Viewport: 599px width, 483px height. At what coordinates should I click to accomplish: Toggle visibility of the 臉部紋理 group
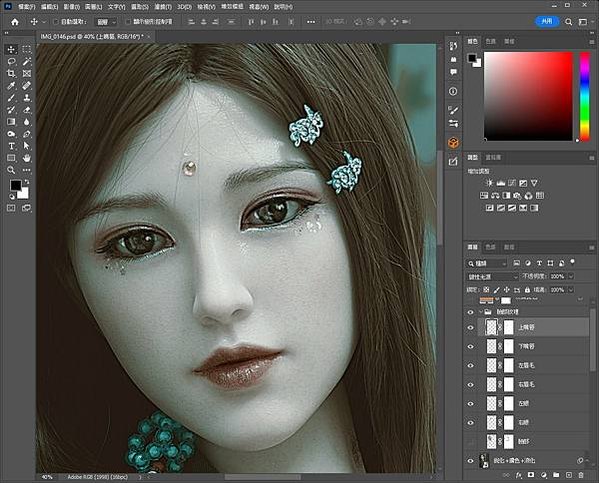coord(470,312)
